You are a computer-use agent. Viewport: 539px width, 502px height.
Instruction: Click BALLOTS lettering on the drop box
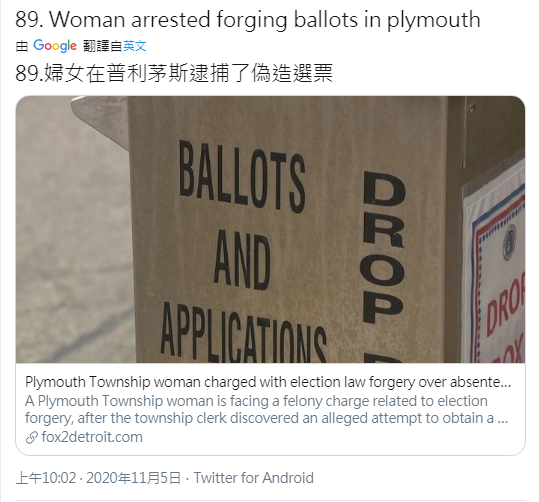[242, 175]
